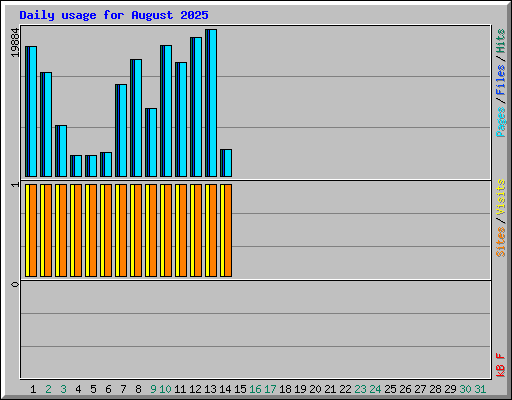Click the cyan usage bar for day 11
This screenshot has width=512, height=400.
183,119
